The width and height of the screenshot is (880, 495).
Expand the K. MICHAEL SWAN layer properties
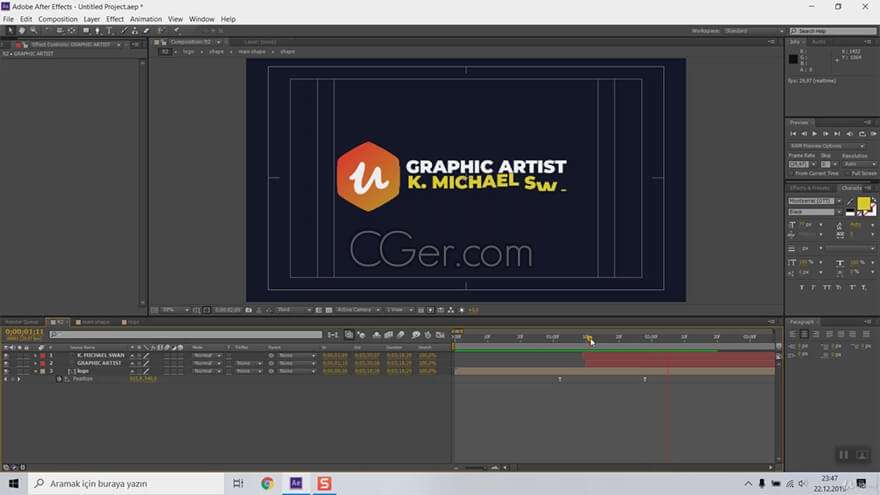pos(35,355)
